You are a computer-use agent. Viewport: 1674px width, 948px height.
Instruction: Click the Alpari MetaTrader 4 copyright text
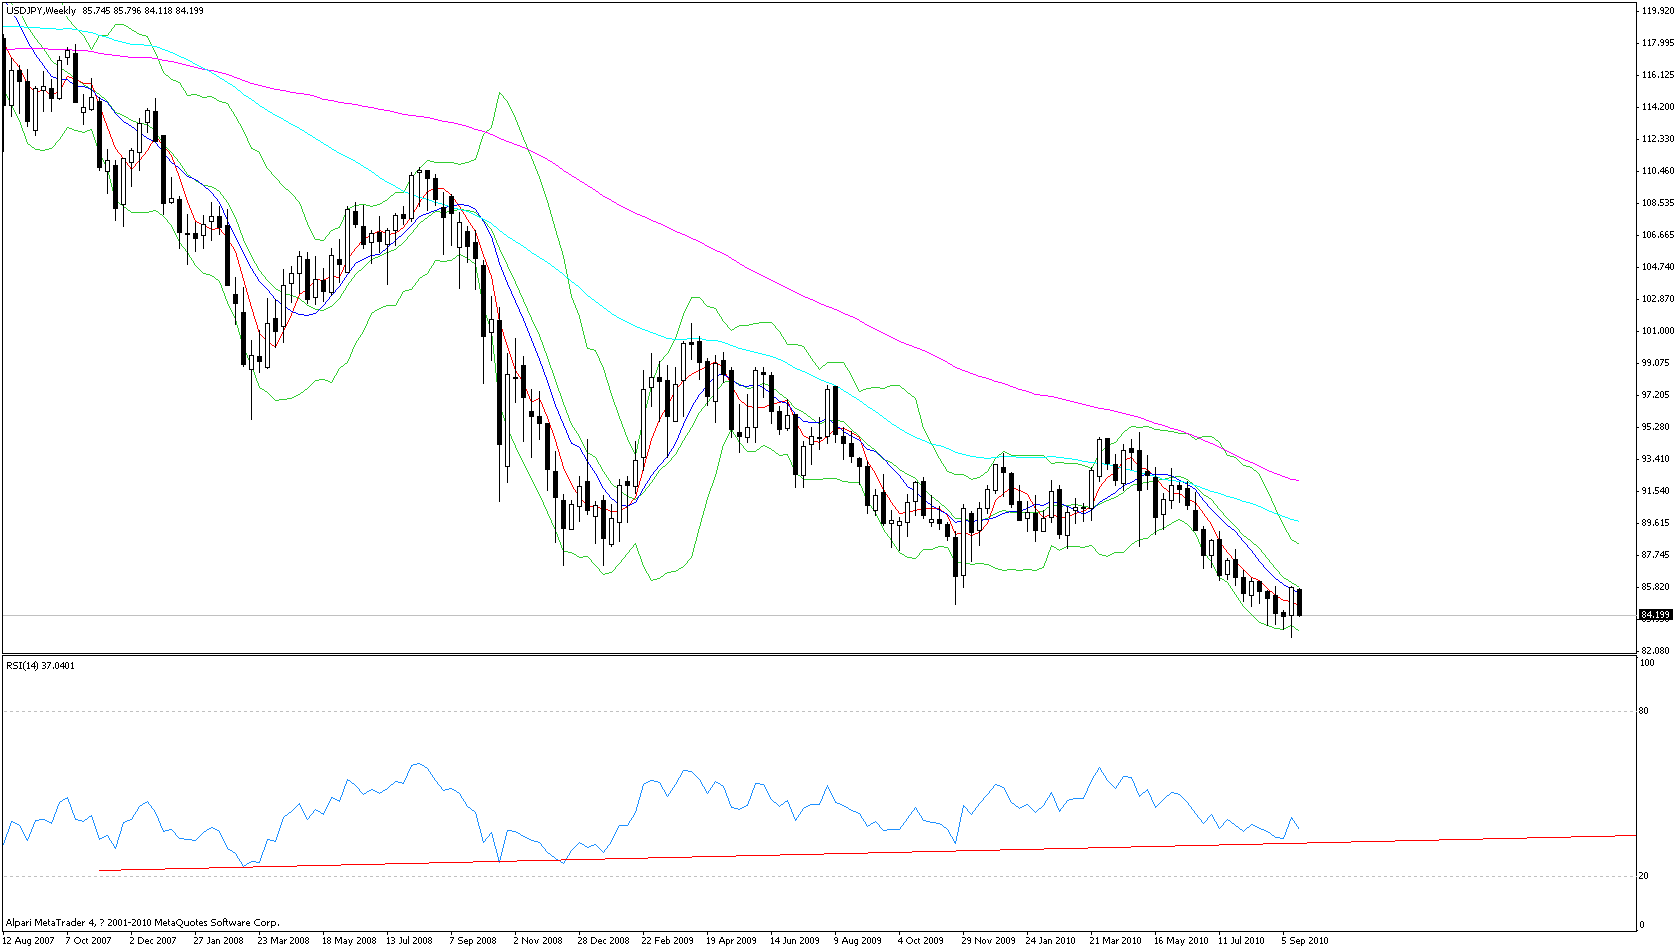coord(143,923)
